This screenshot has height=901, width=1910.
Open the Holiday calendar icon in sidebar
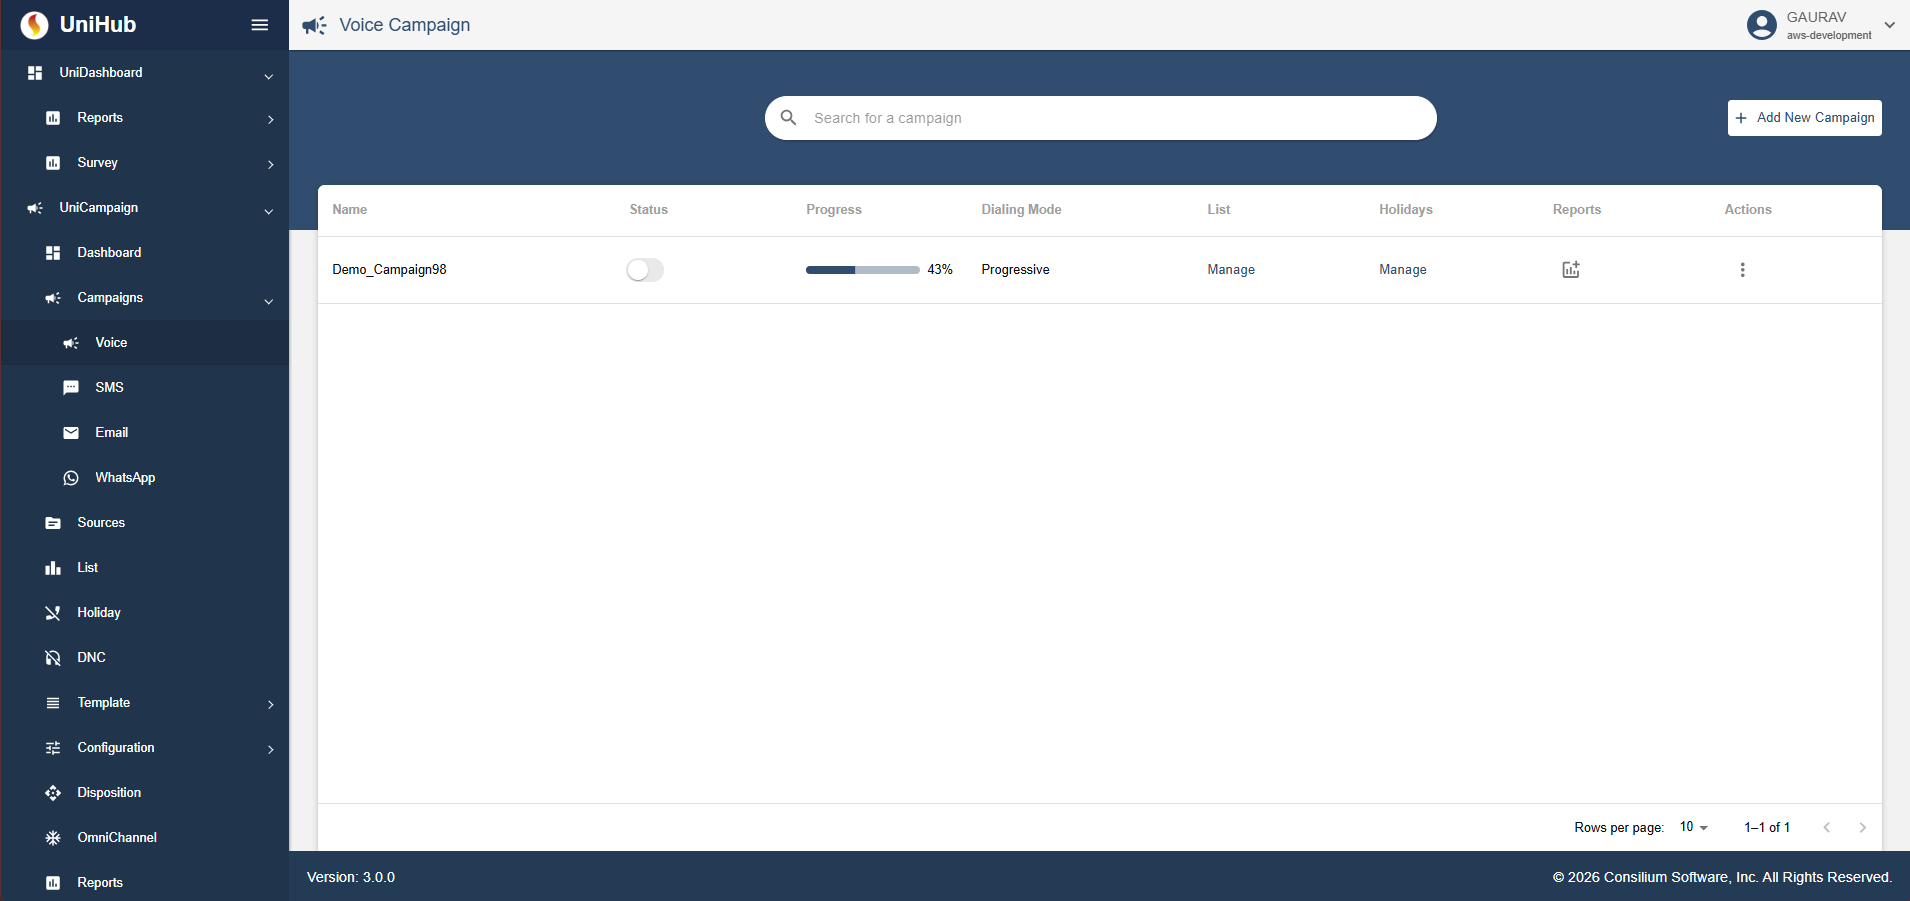tap(52, 612)
